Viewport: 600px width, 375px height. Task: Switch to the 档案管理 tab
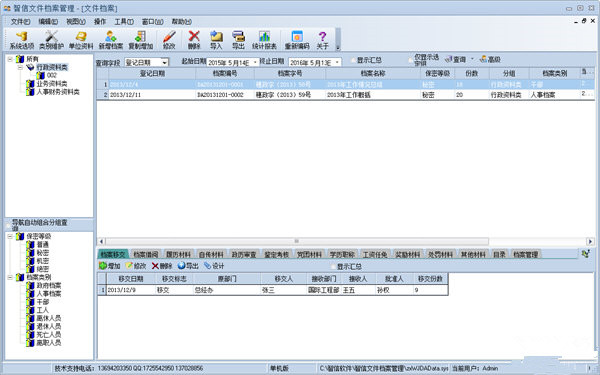[x=526, y=254]
